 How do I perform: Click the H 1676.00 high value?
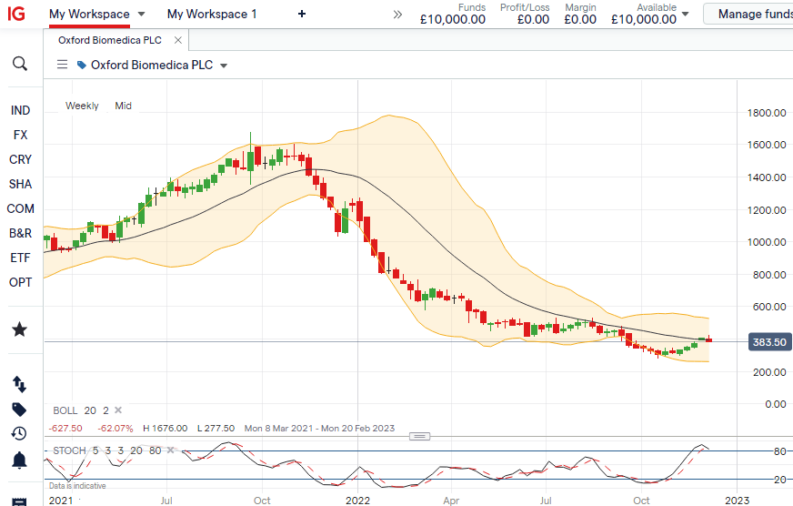pos(165,428)
